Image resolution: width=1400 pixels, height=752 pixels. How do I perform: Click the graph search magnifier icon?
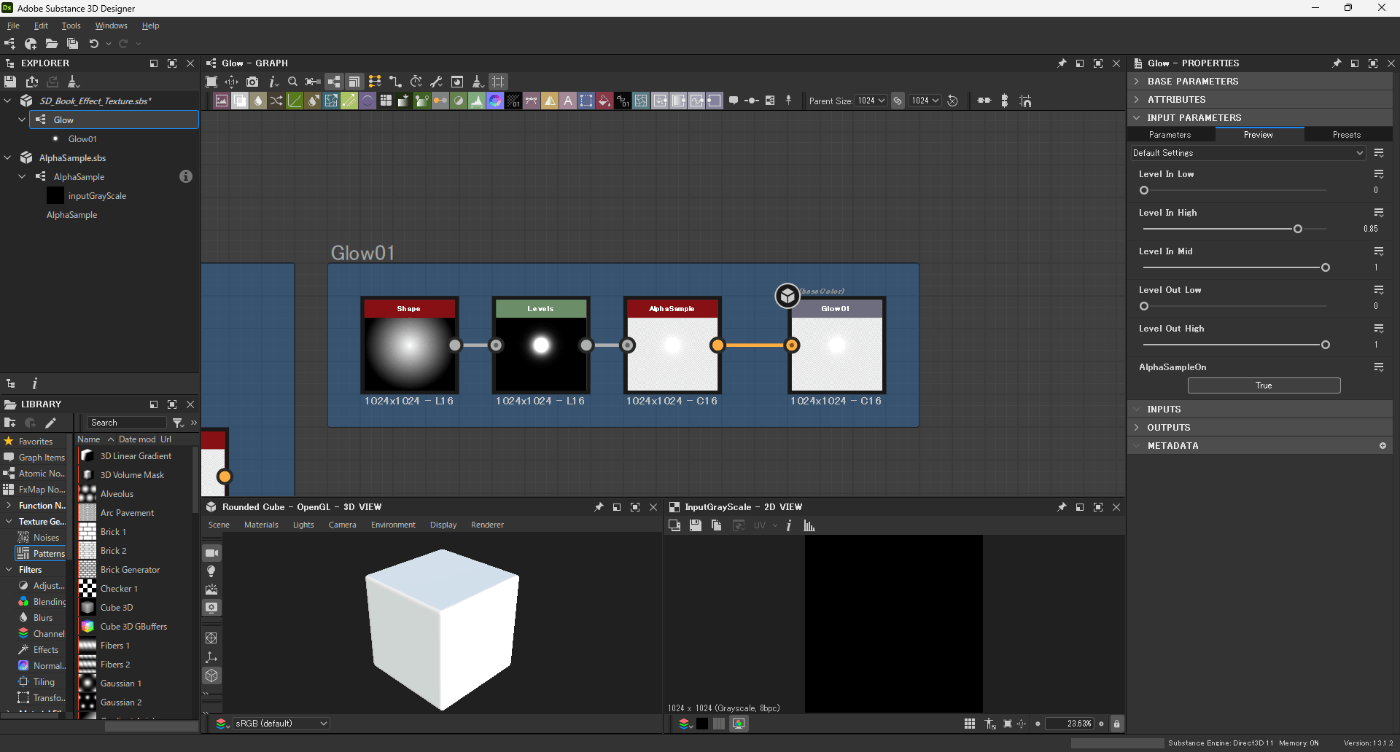coord(293,82)
